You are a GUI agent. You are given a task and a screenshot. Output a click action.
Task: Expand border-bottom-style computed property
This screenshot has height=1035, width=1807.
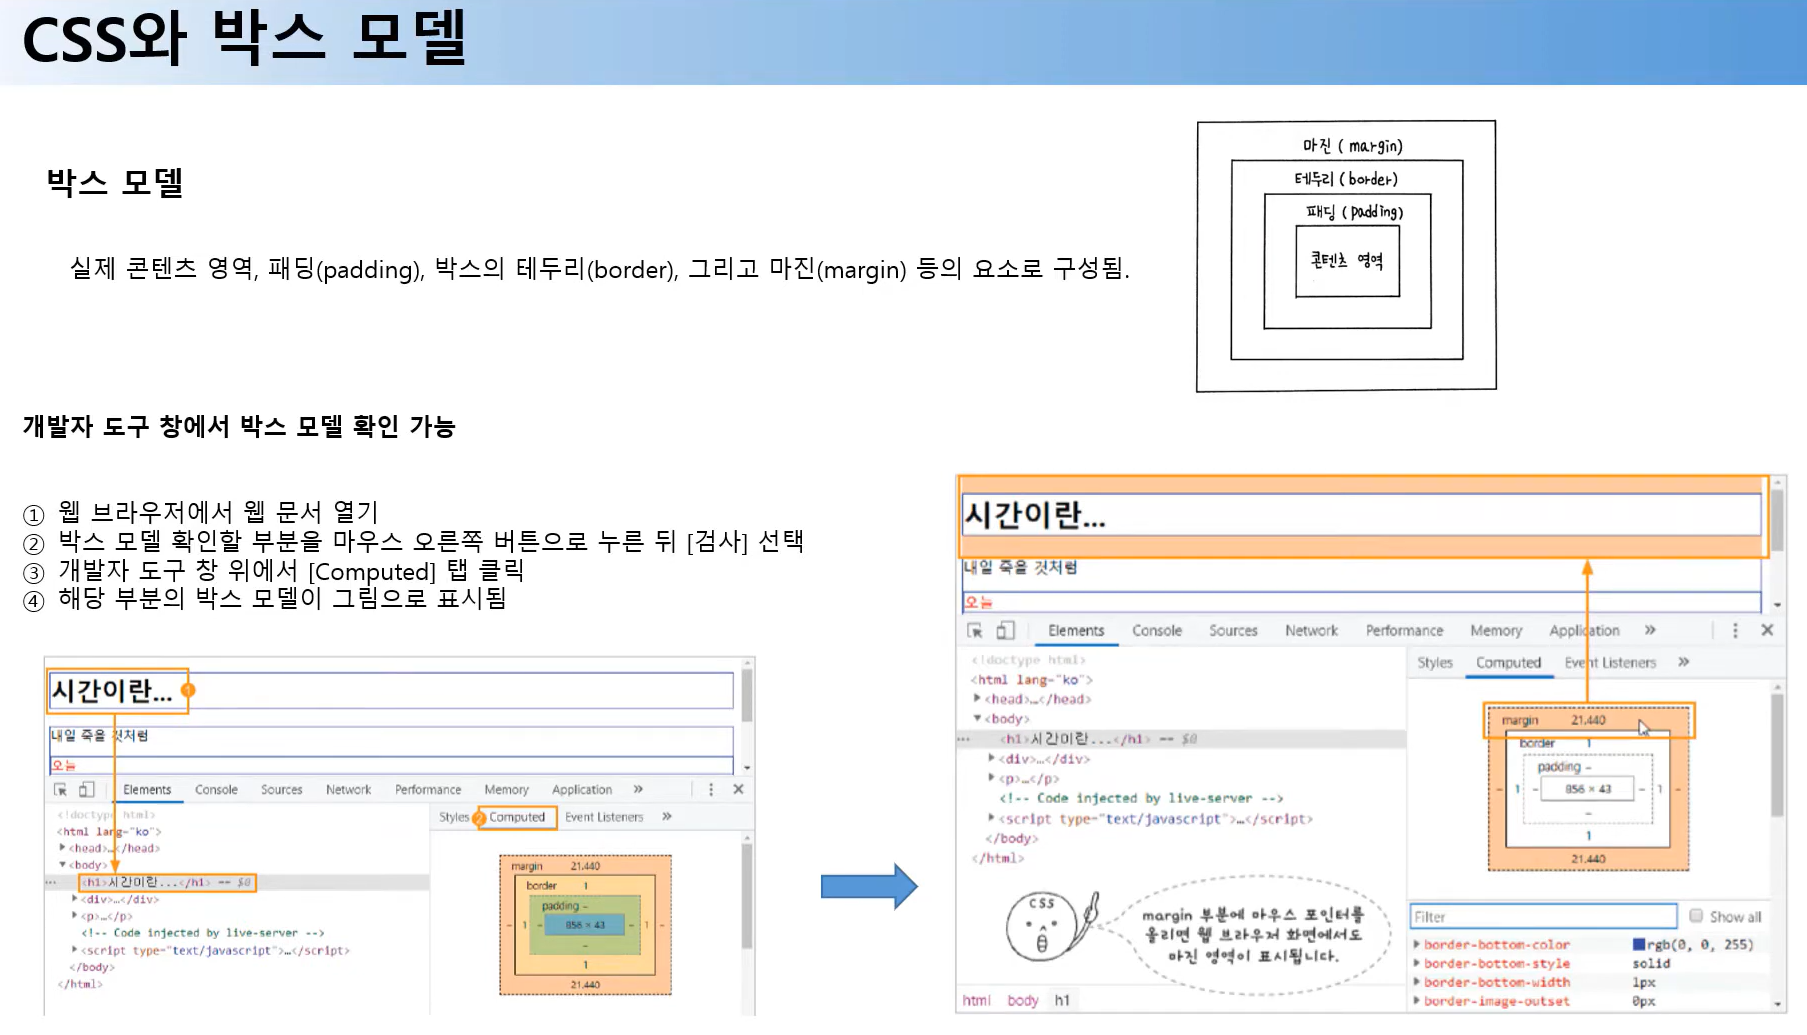point(1417,963)
